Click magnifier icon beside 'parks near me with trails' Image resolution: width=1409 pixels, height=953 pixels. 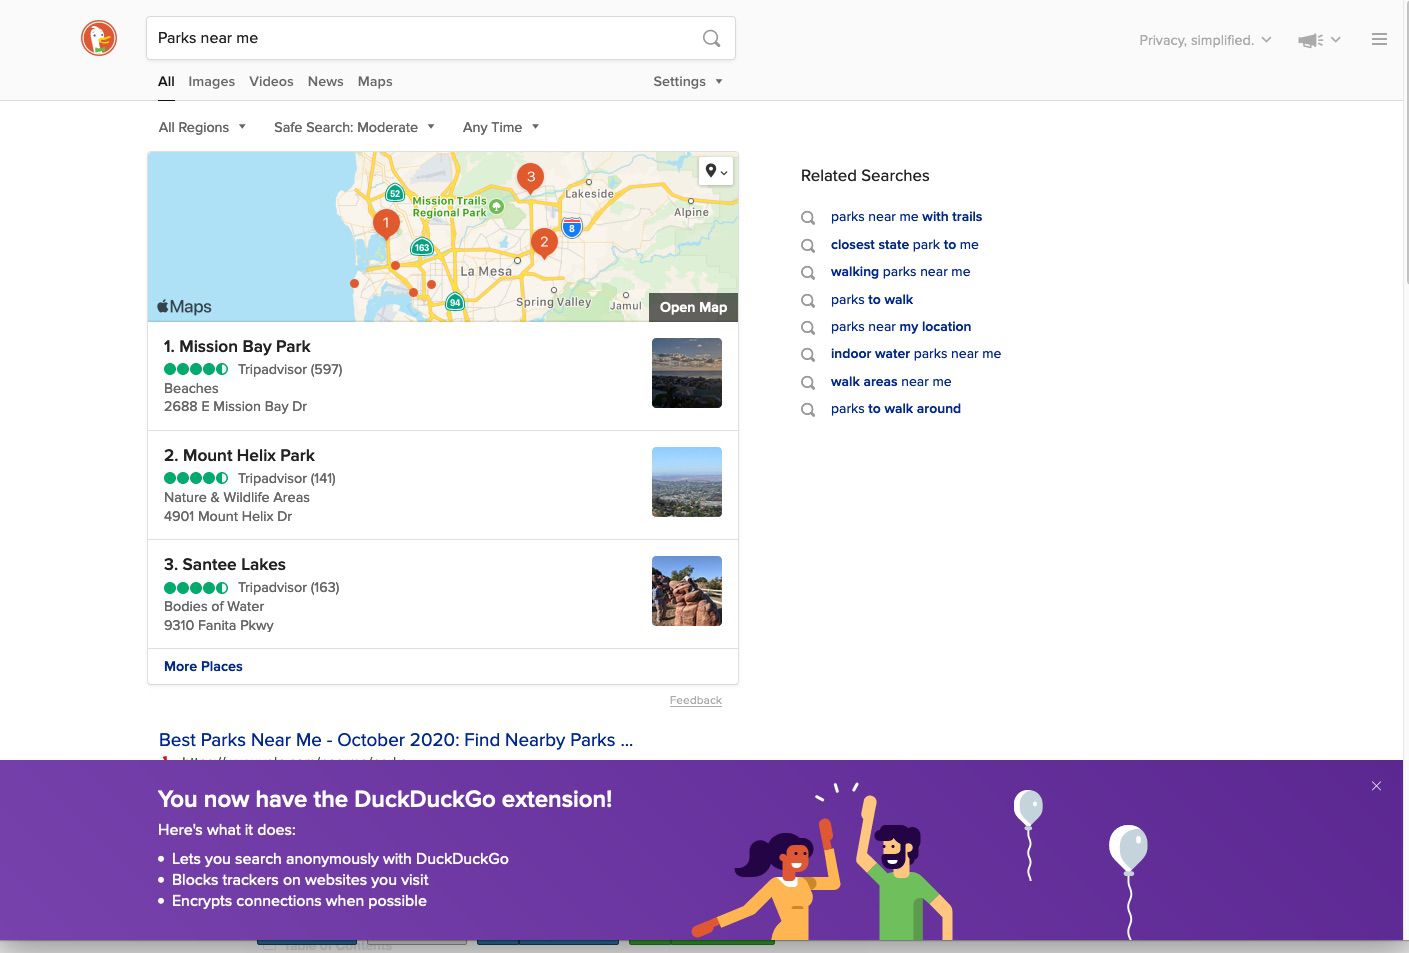click(808, 218)
